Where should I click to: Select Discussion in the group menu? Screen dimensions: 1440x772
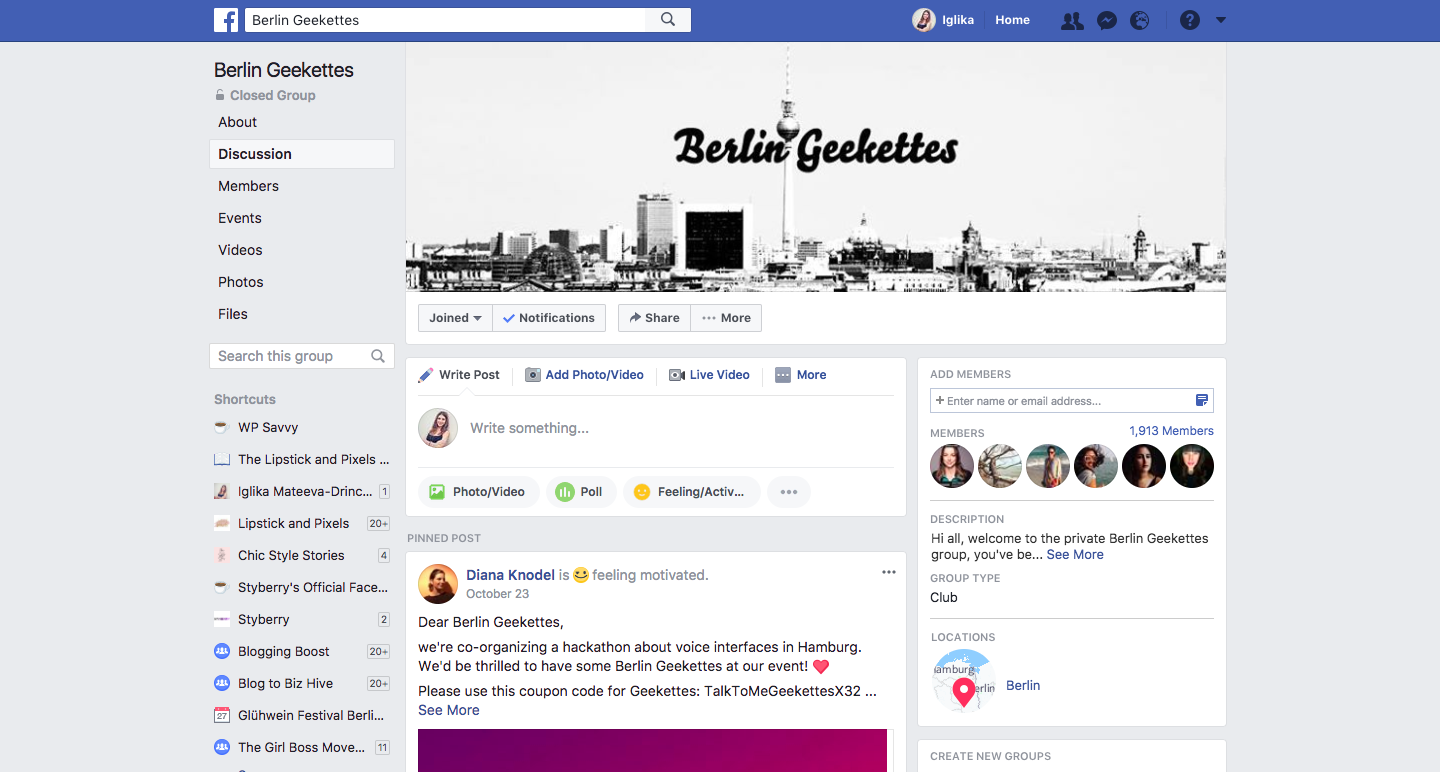pyautogui.click(x=302, y=154)
